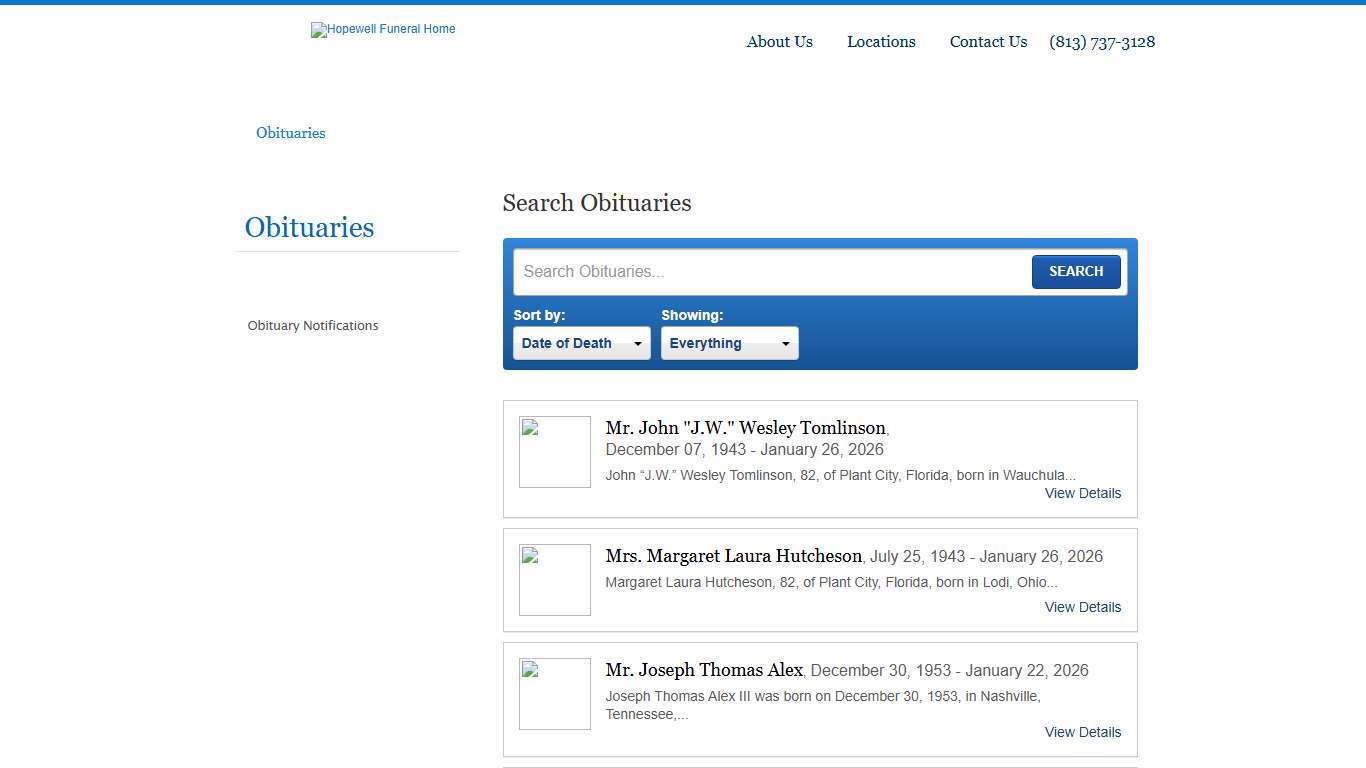Open Mr. John "J.W." Wesley Tomlinson's obituary name
The height and width of the screenshot is (768, 1366).
(x=745, y=428)
